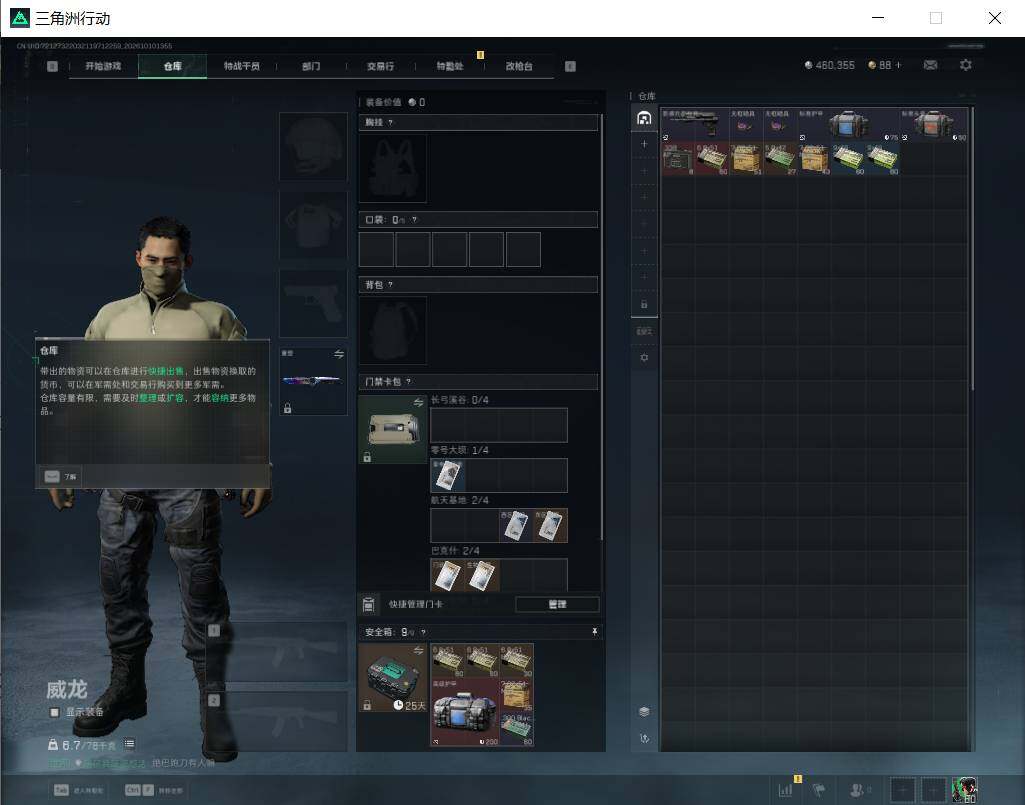Open the safe box container thumbnail
This screenshot has width=1025, height=805.
(x=393, y=677)
